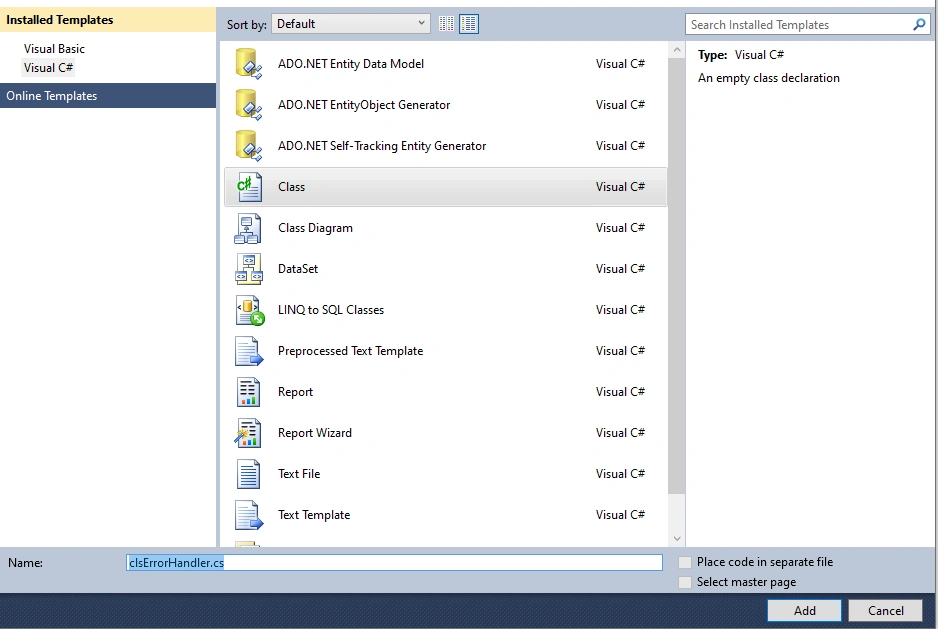Click the LINQ to SQL Classes icon
Viewport: 938px width, 629px height.
249,310
